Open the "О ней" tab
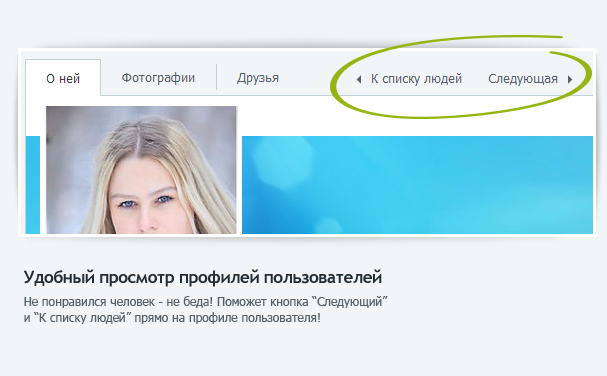607x376 pixels. pyautogui.click(x=63, y=78)
